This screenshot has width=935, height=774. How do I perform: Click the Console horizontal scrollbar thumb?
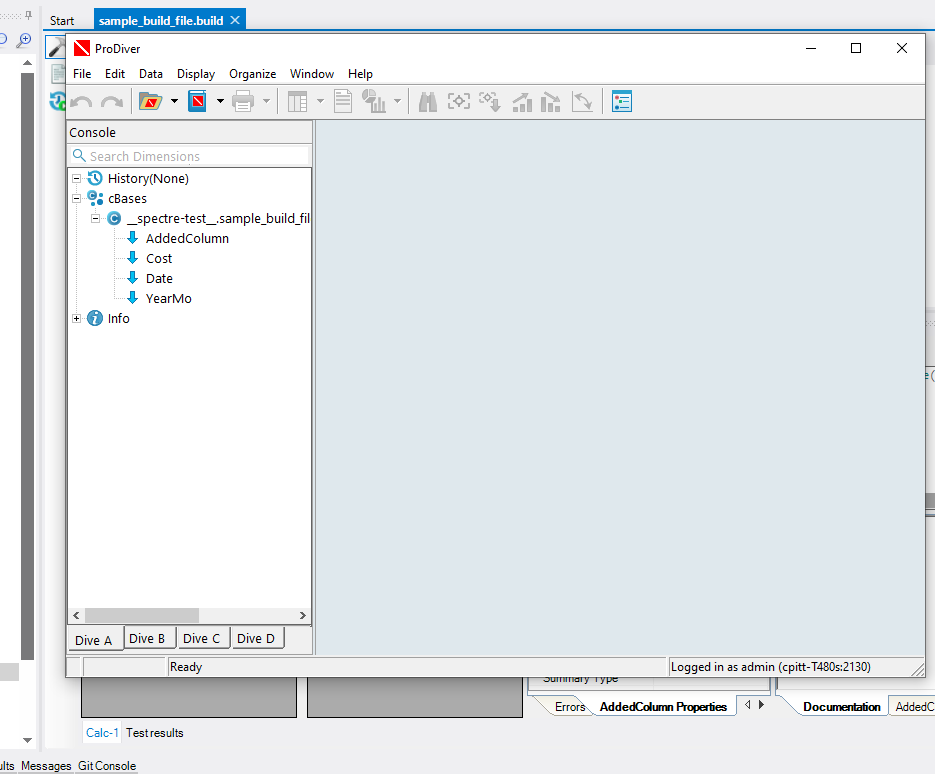(141, 616)
